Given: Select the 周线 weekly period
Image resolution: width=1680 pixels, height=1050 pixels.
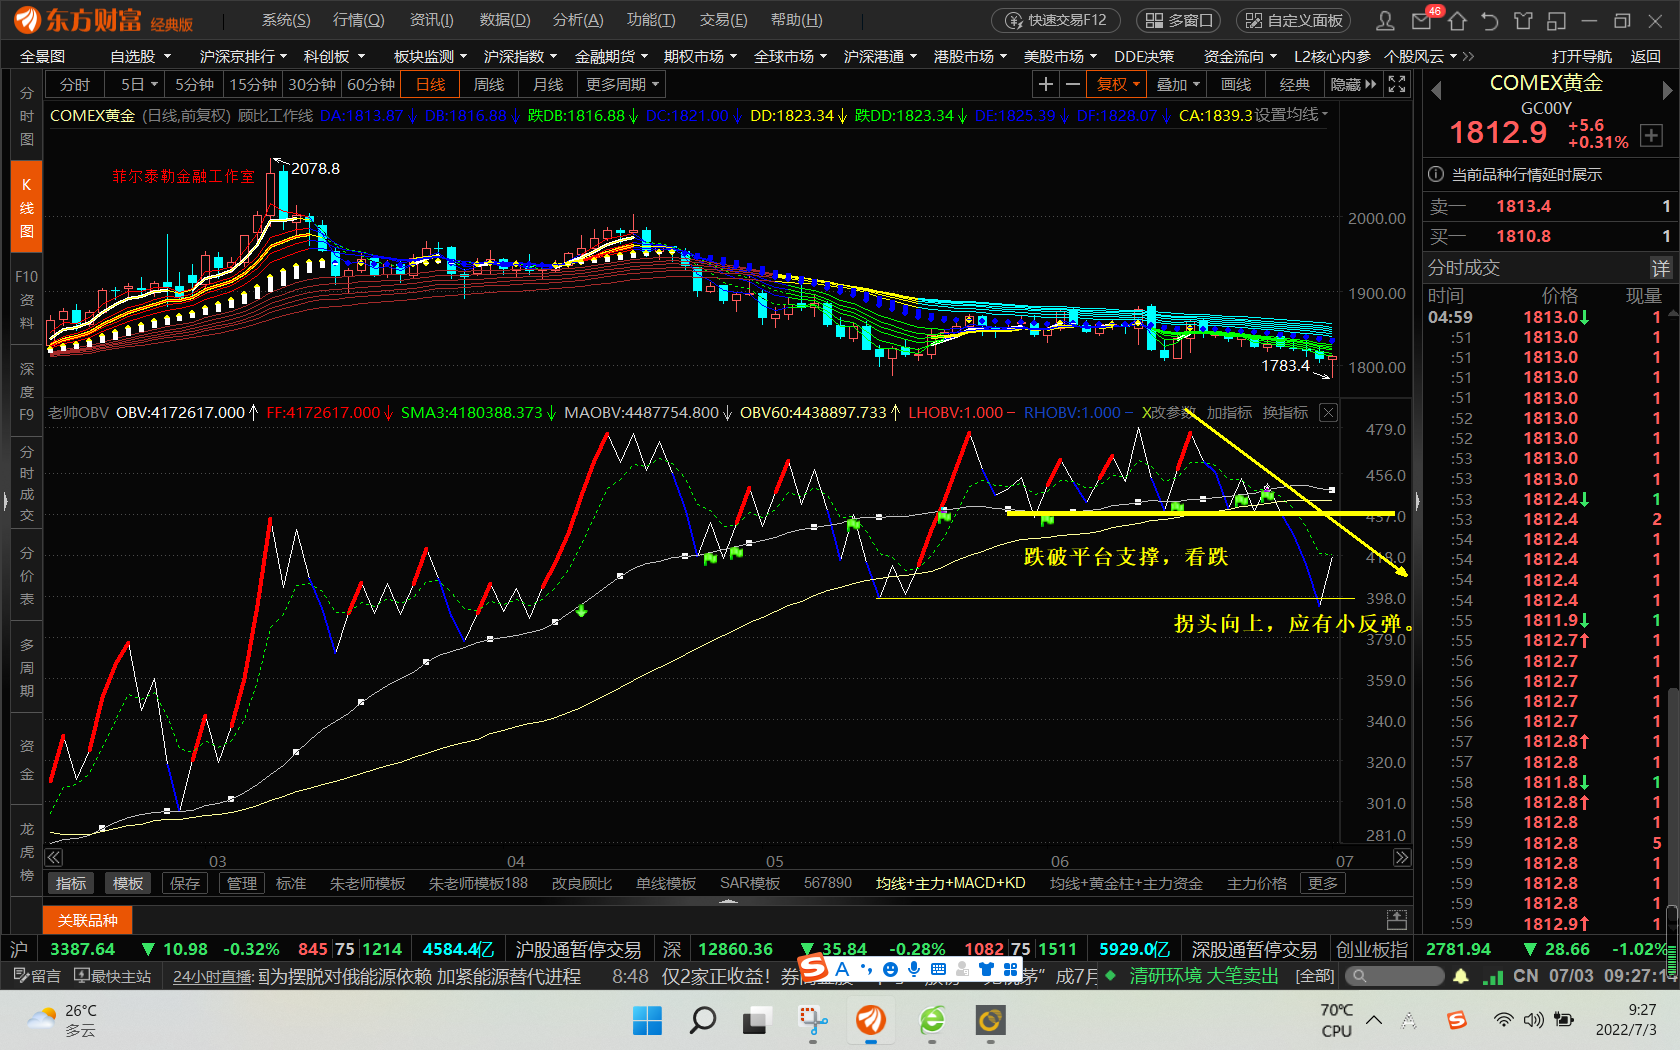Looking at the screenshot, I should 489,85.
